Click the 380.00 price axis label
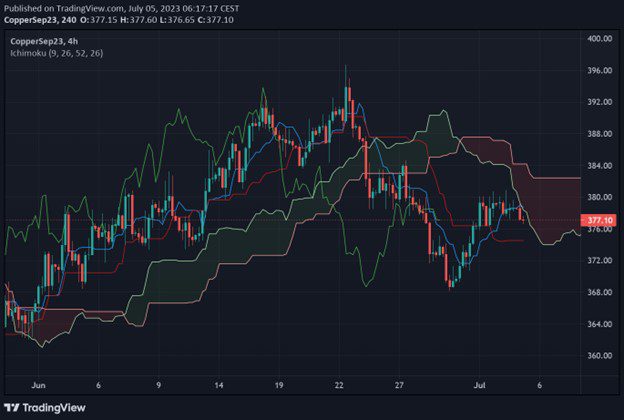This screenshot has height=420, width=624. [x=600, y=197]
